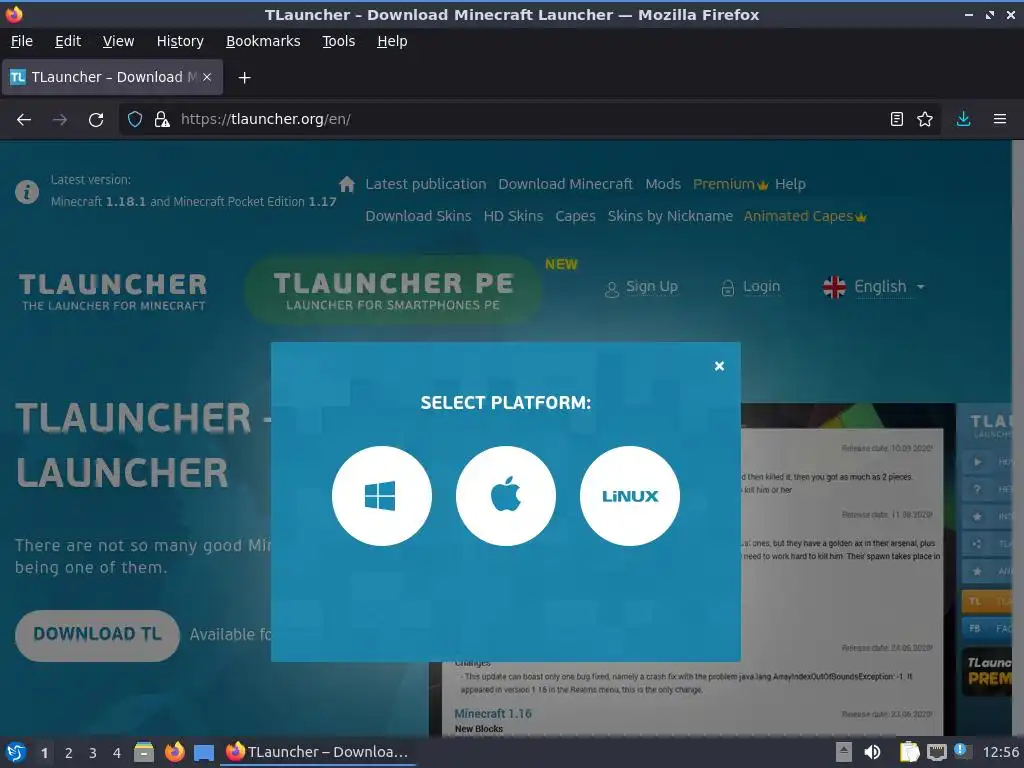Open the Edit menu
Viewport: 1024px width, 768px height.
coord(68,41)
